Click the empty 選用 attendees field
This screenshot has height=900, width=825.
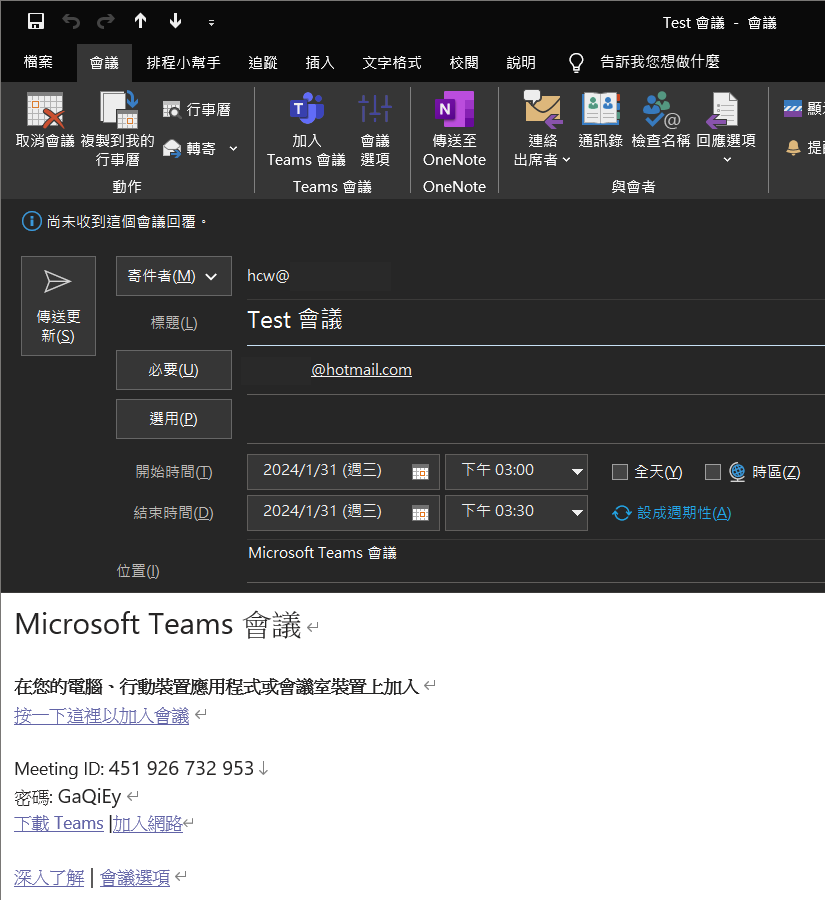pos(536,420)
